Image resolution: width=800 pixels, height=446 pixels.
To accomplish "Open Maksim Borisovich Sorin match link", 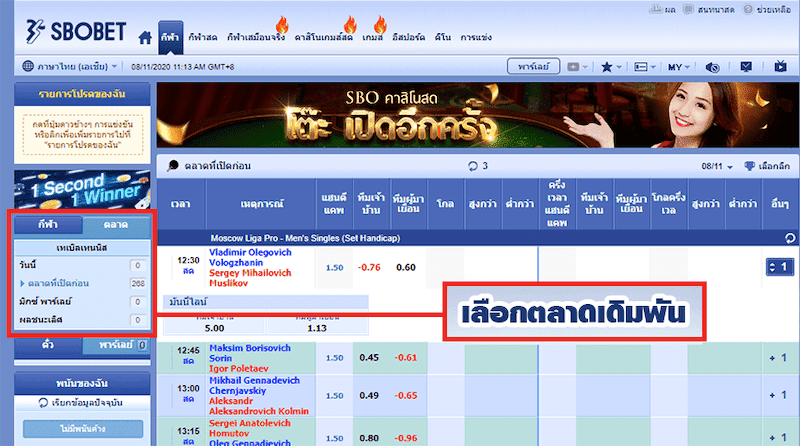I will pyautogui.click(x=249, y=353).
